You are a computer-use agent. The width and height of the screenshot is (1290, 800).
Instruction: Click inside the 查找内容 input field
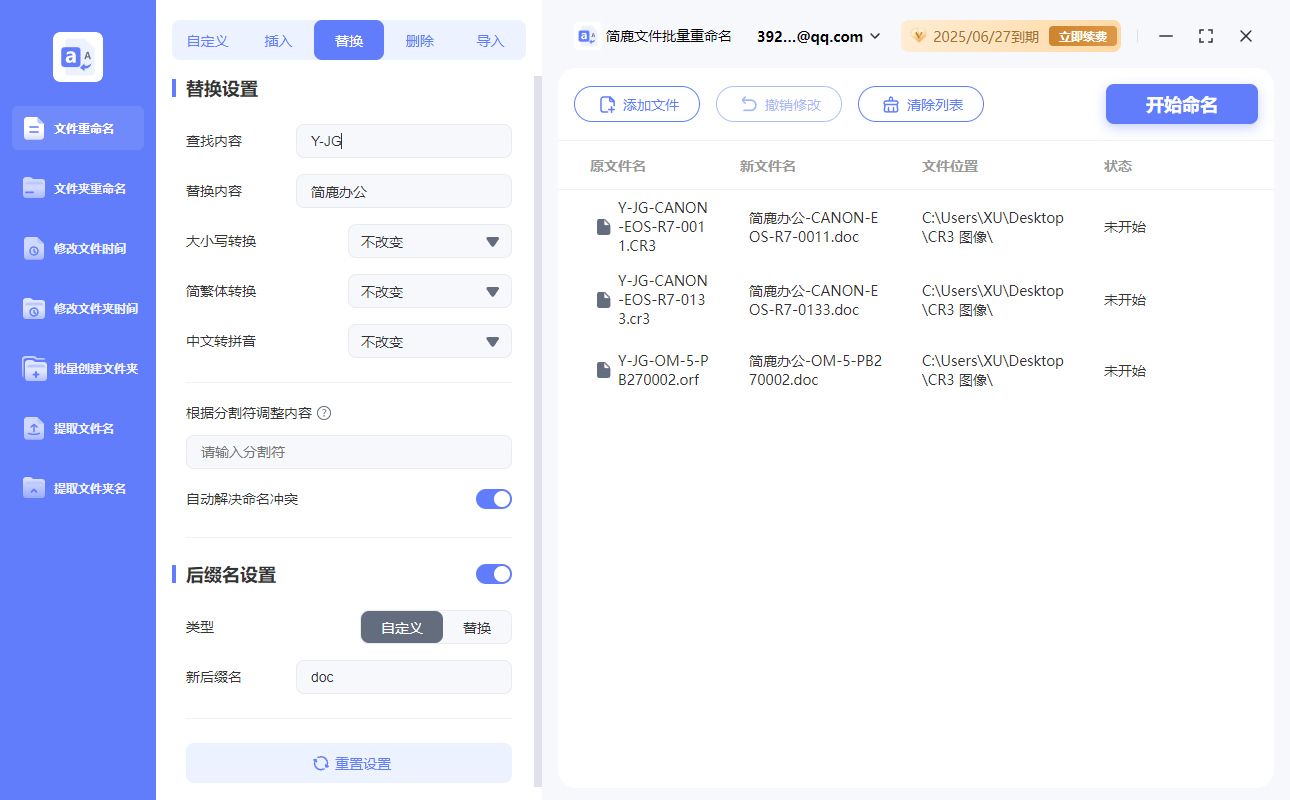pos(403,141)
